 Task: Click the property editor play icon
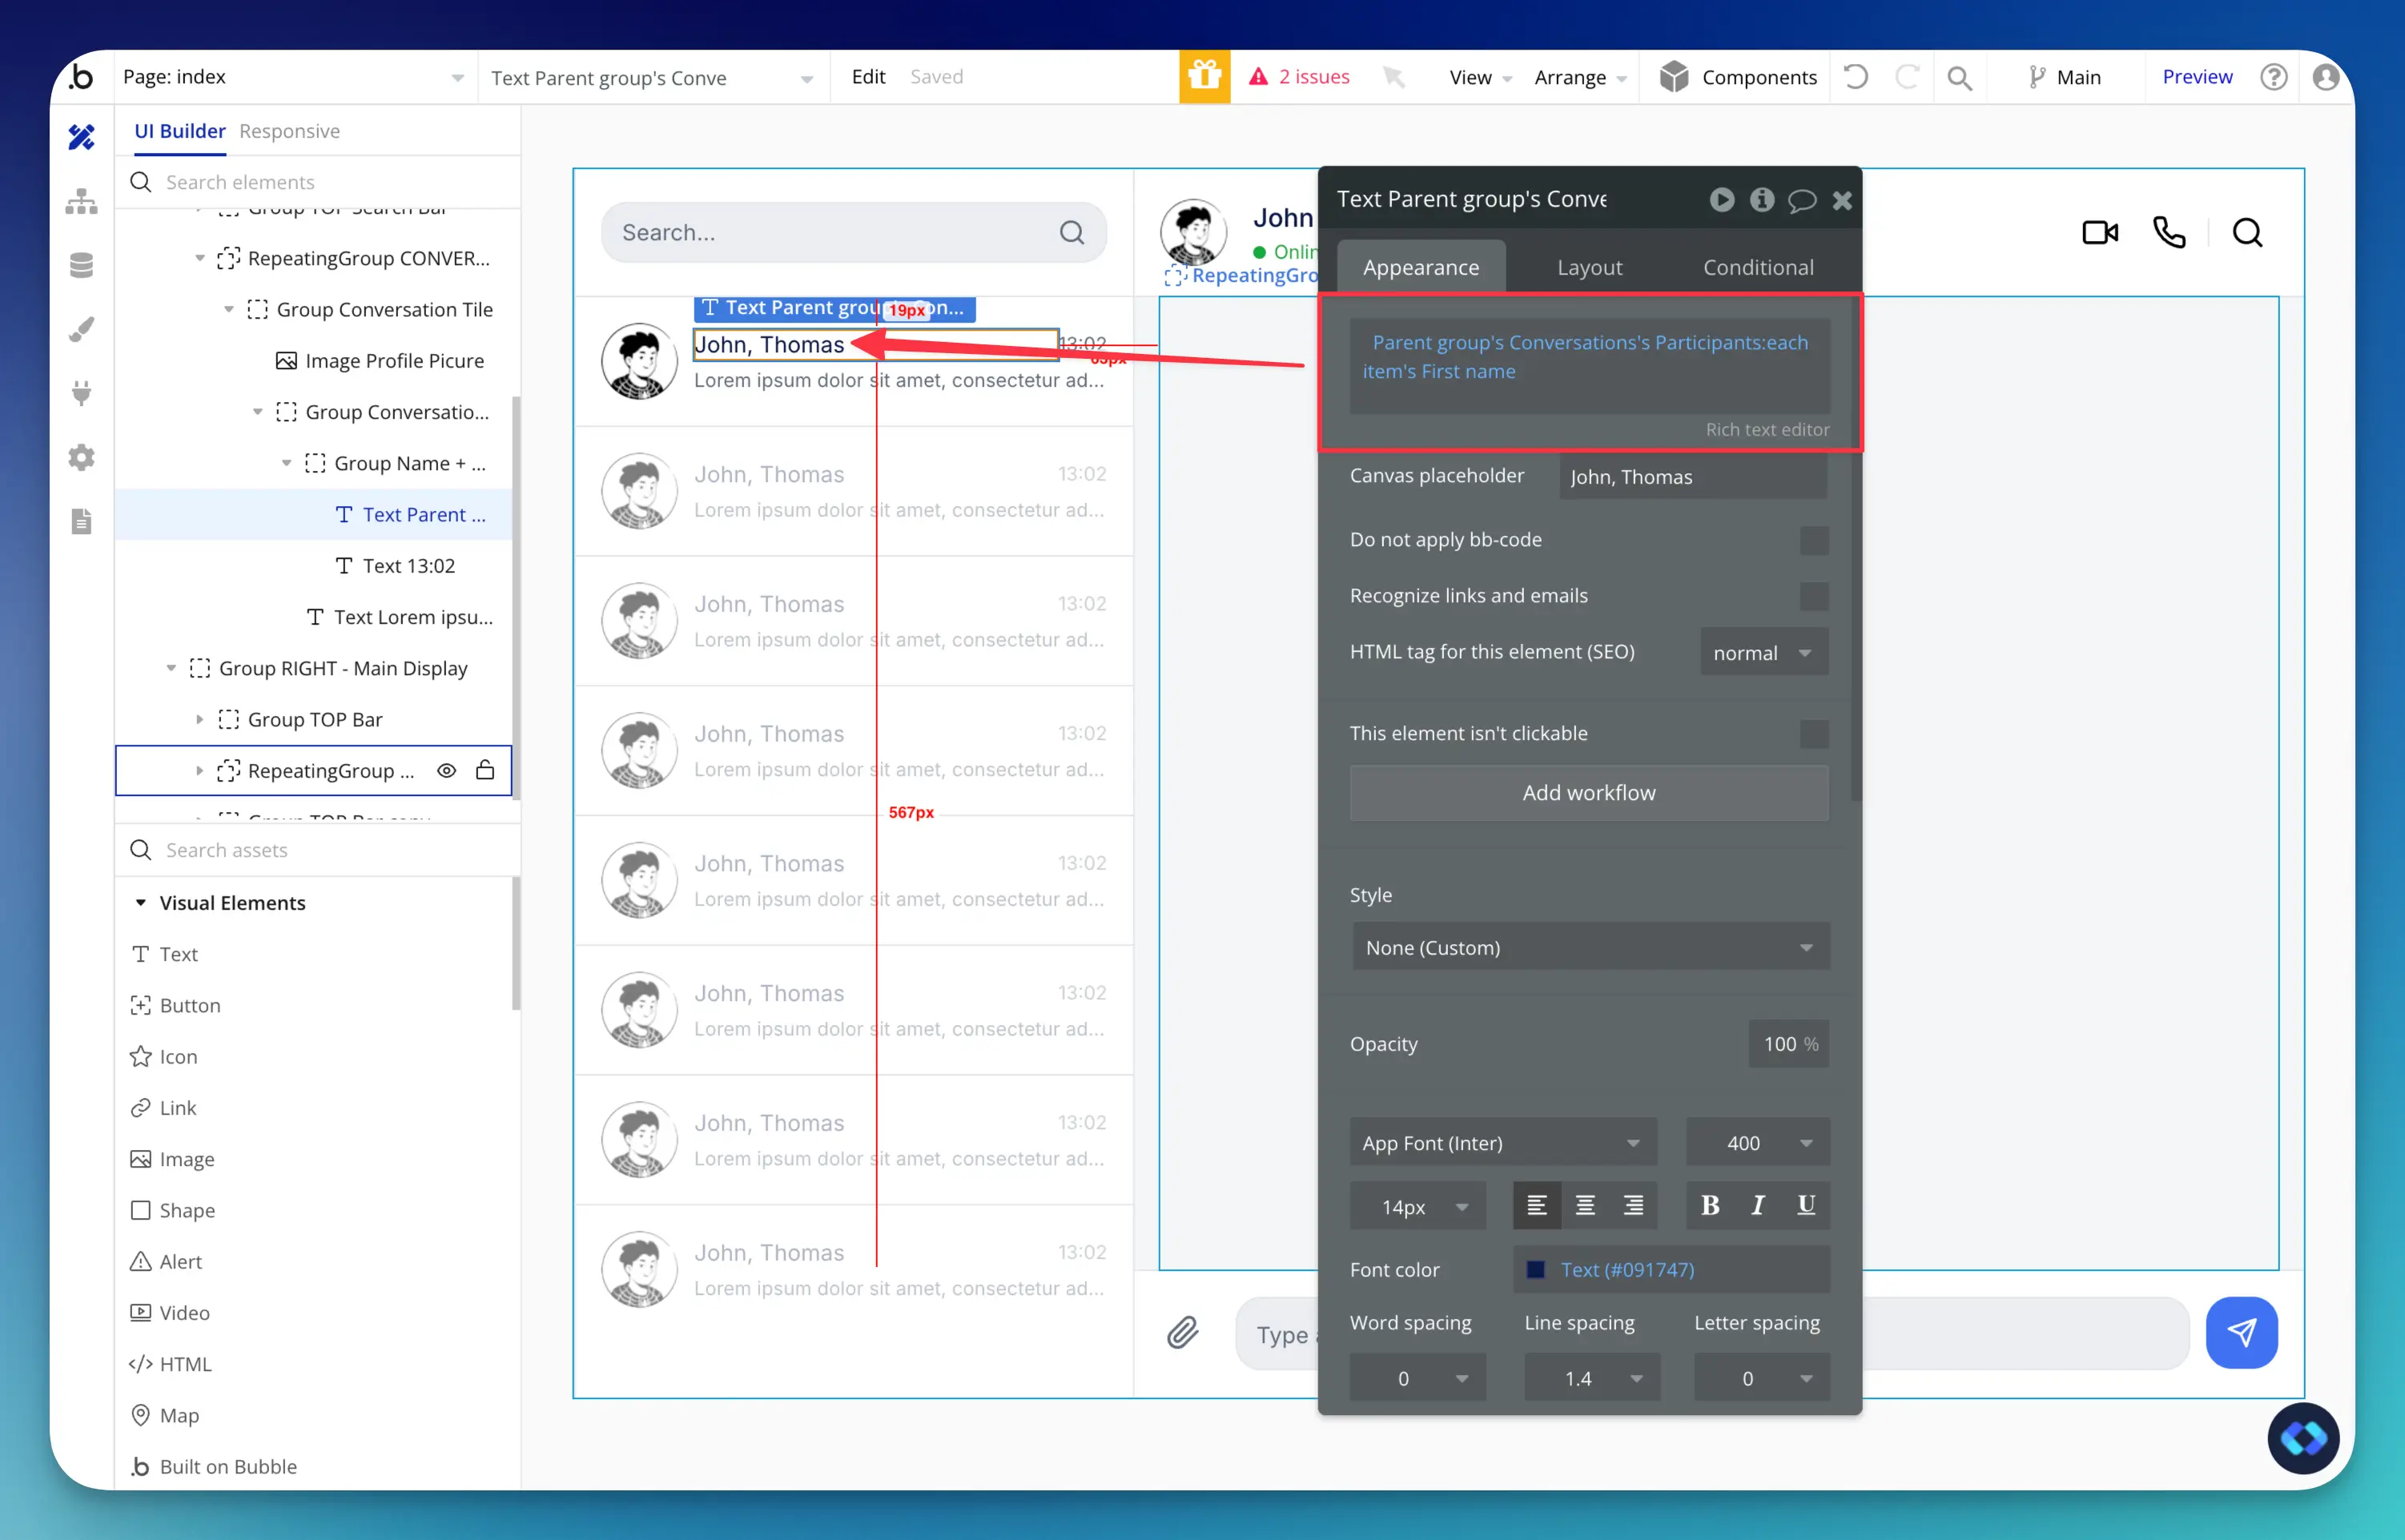click(1721, 200)
